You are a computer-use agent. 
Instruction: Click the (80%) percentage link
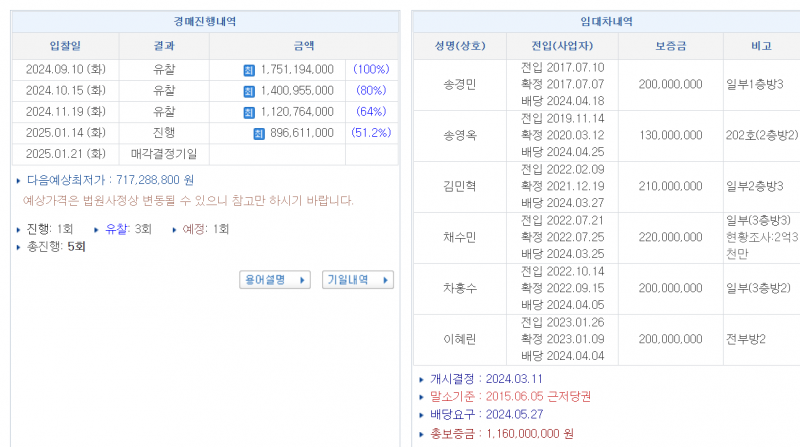pos(371,91)
